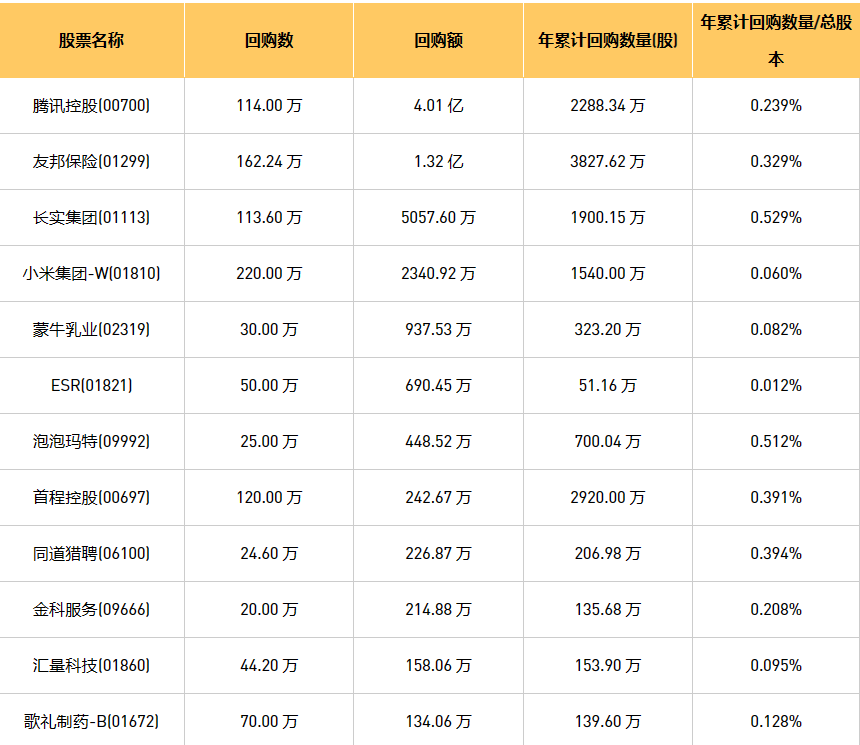Click the 年累计回购数量/总股本 column header
Screen dimensions: 860x745
coord(776,40)
